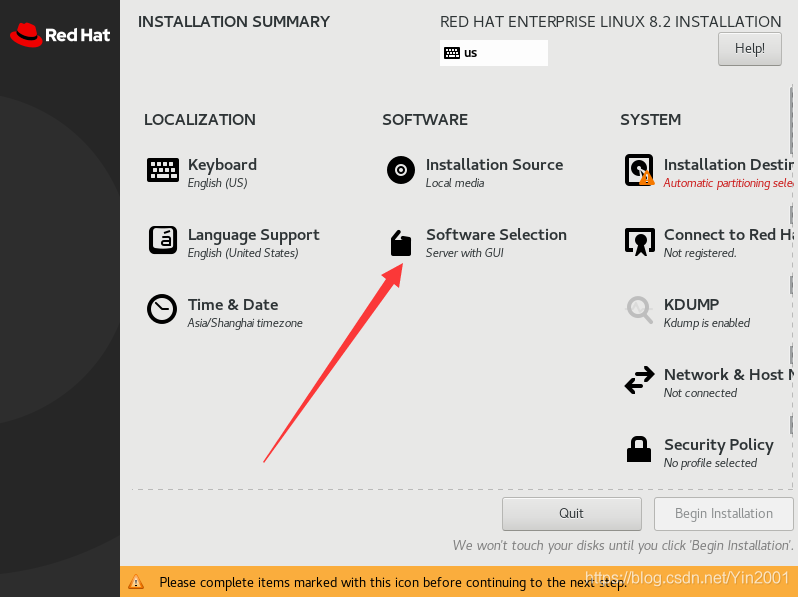
Task: Open the Connect to Red Hat icon
Action: tap(640, 241)
